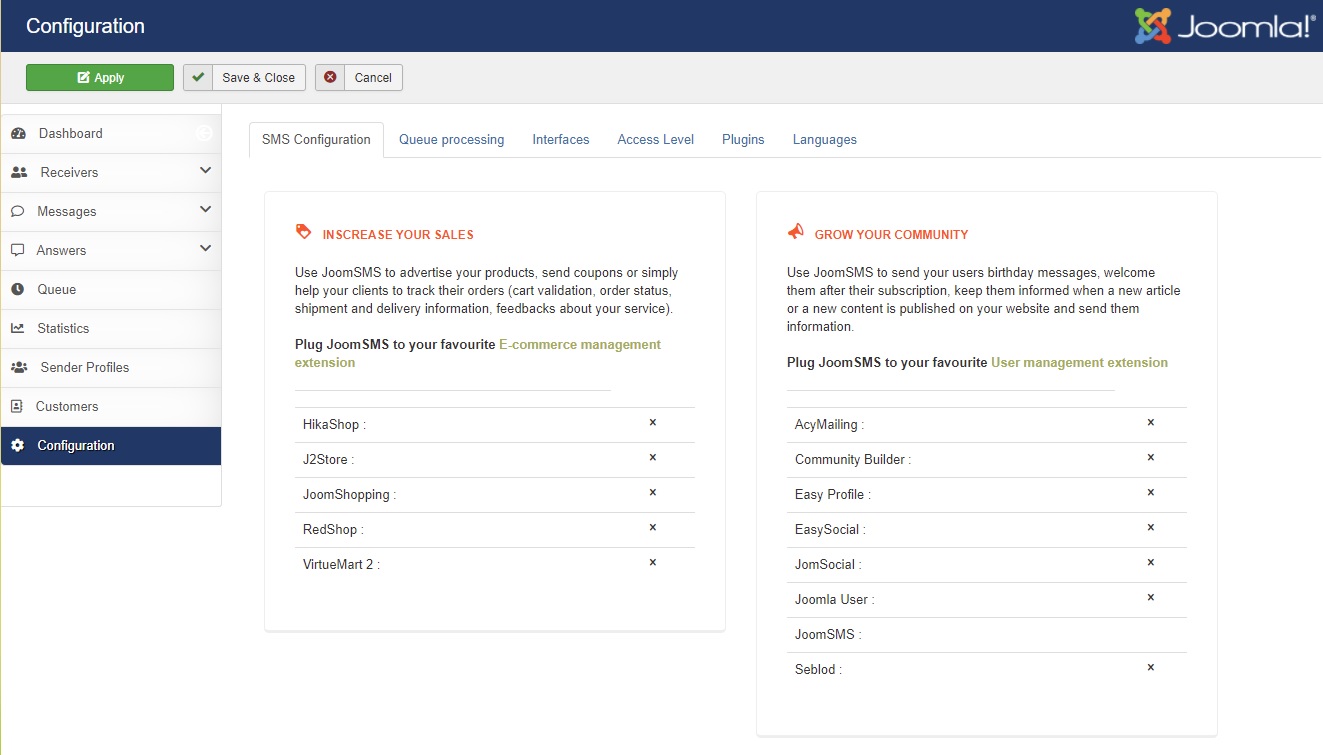1323x755 pixels.
Task: Click the x status icon for JoomShopping
Action: tap(653, 492)
